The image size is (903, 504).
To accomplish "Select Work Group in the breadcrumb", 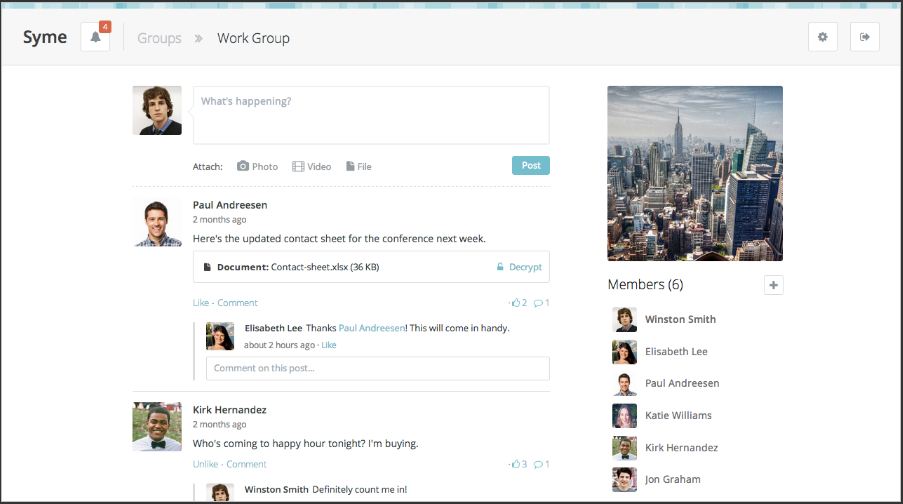I will point(253,38).
